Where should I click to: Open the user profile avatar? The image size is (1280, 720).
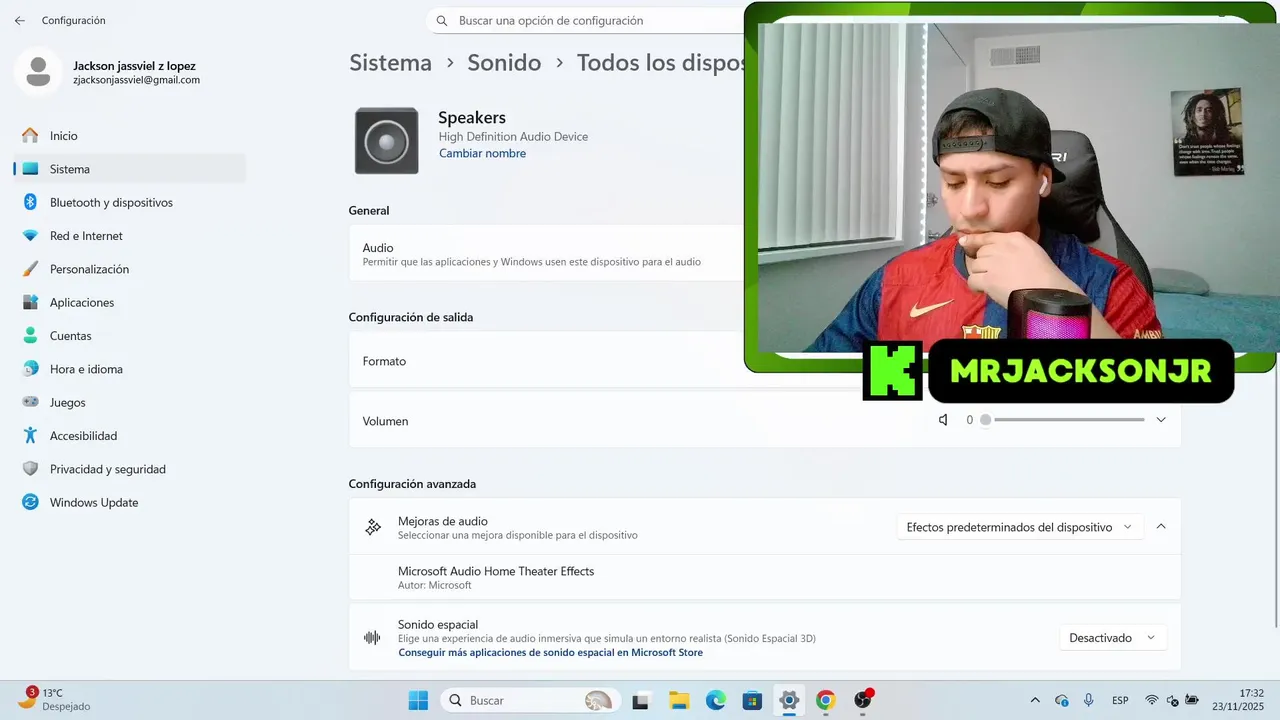click(x=38, y=72)
